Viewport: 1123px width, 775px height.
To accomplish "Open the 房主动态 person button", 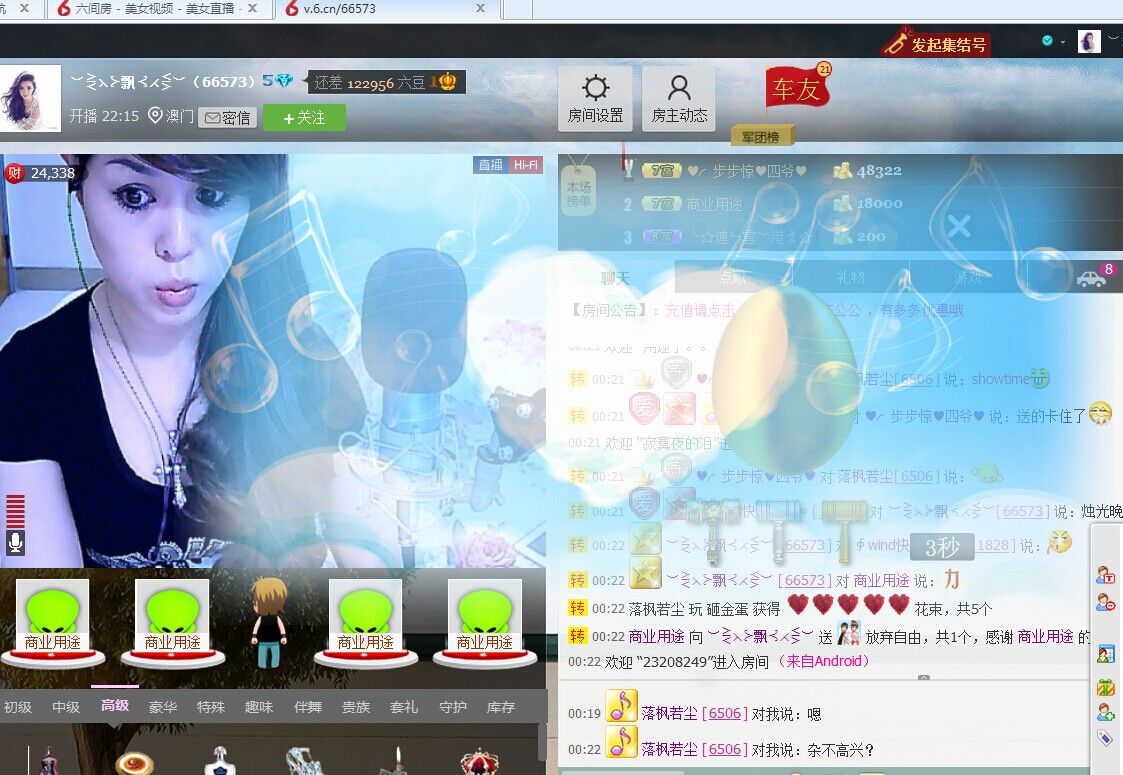I will [679, 99].
